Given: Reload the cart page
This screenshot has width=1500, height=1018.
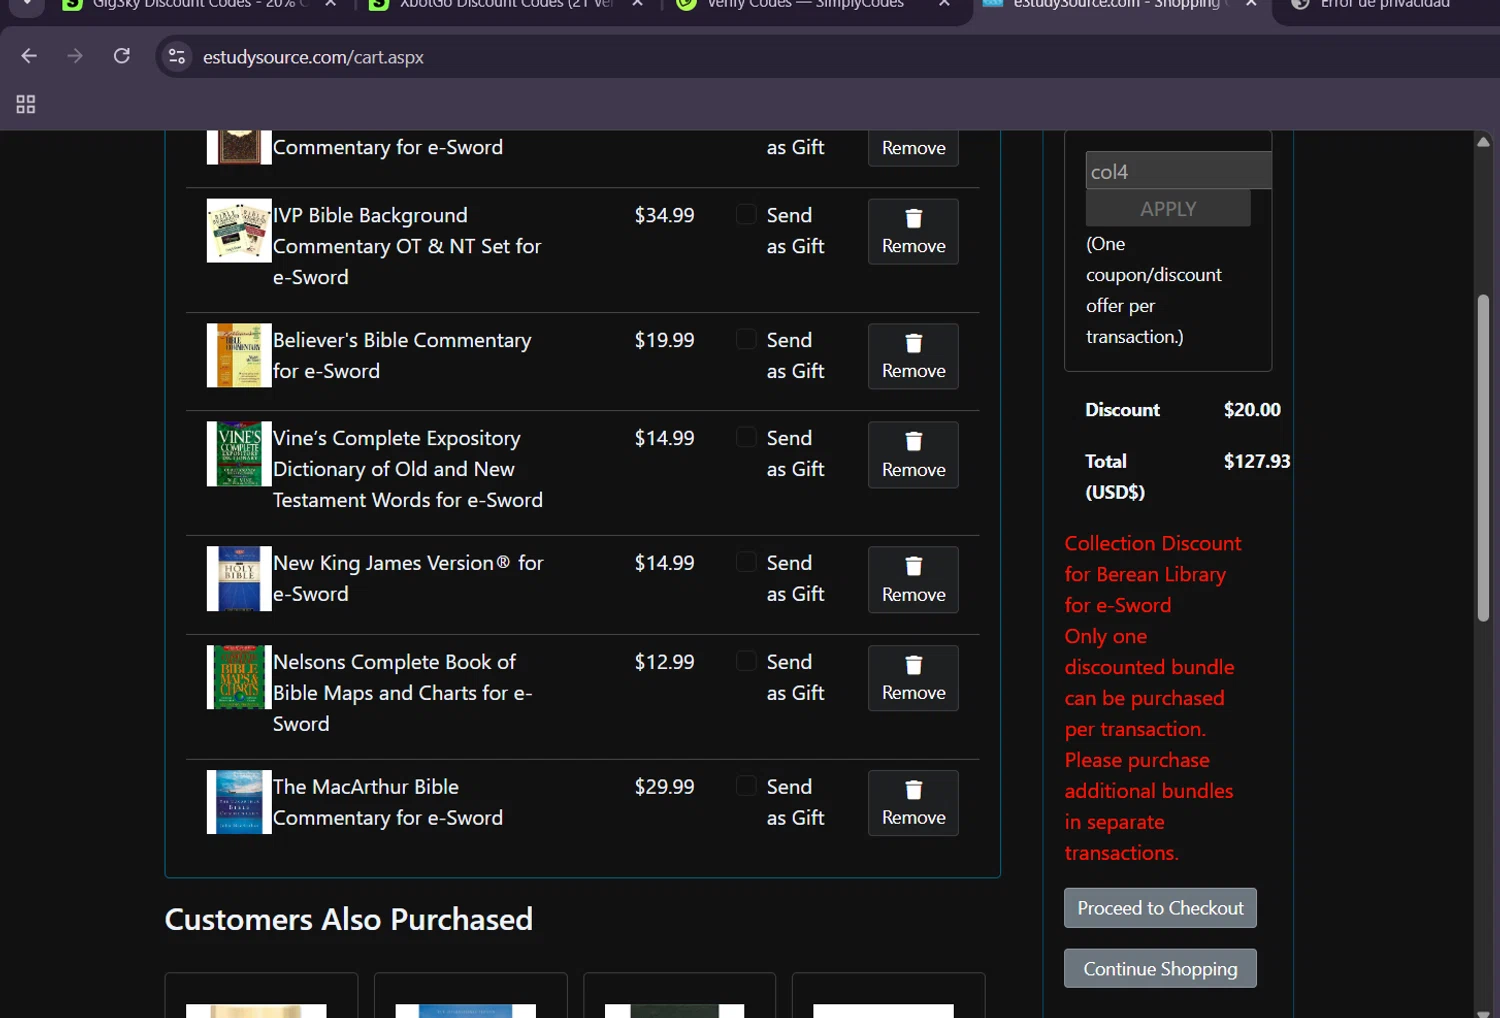Looking at the screenshot, I should [x=122, y=56].
